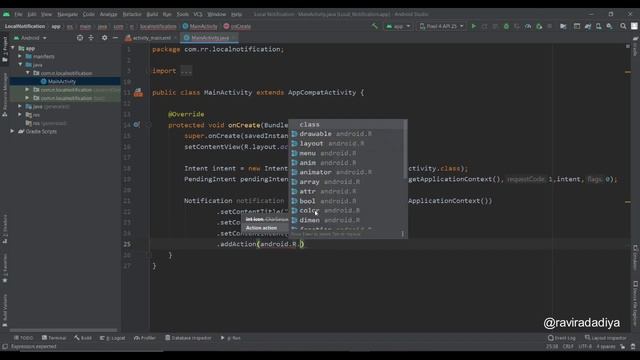Switch to activity_main.xml editor tab

click(x=151, y=38)
